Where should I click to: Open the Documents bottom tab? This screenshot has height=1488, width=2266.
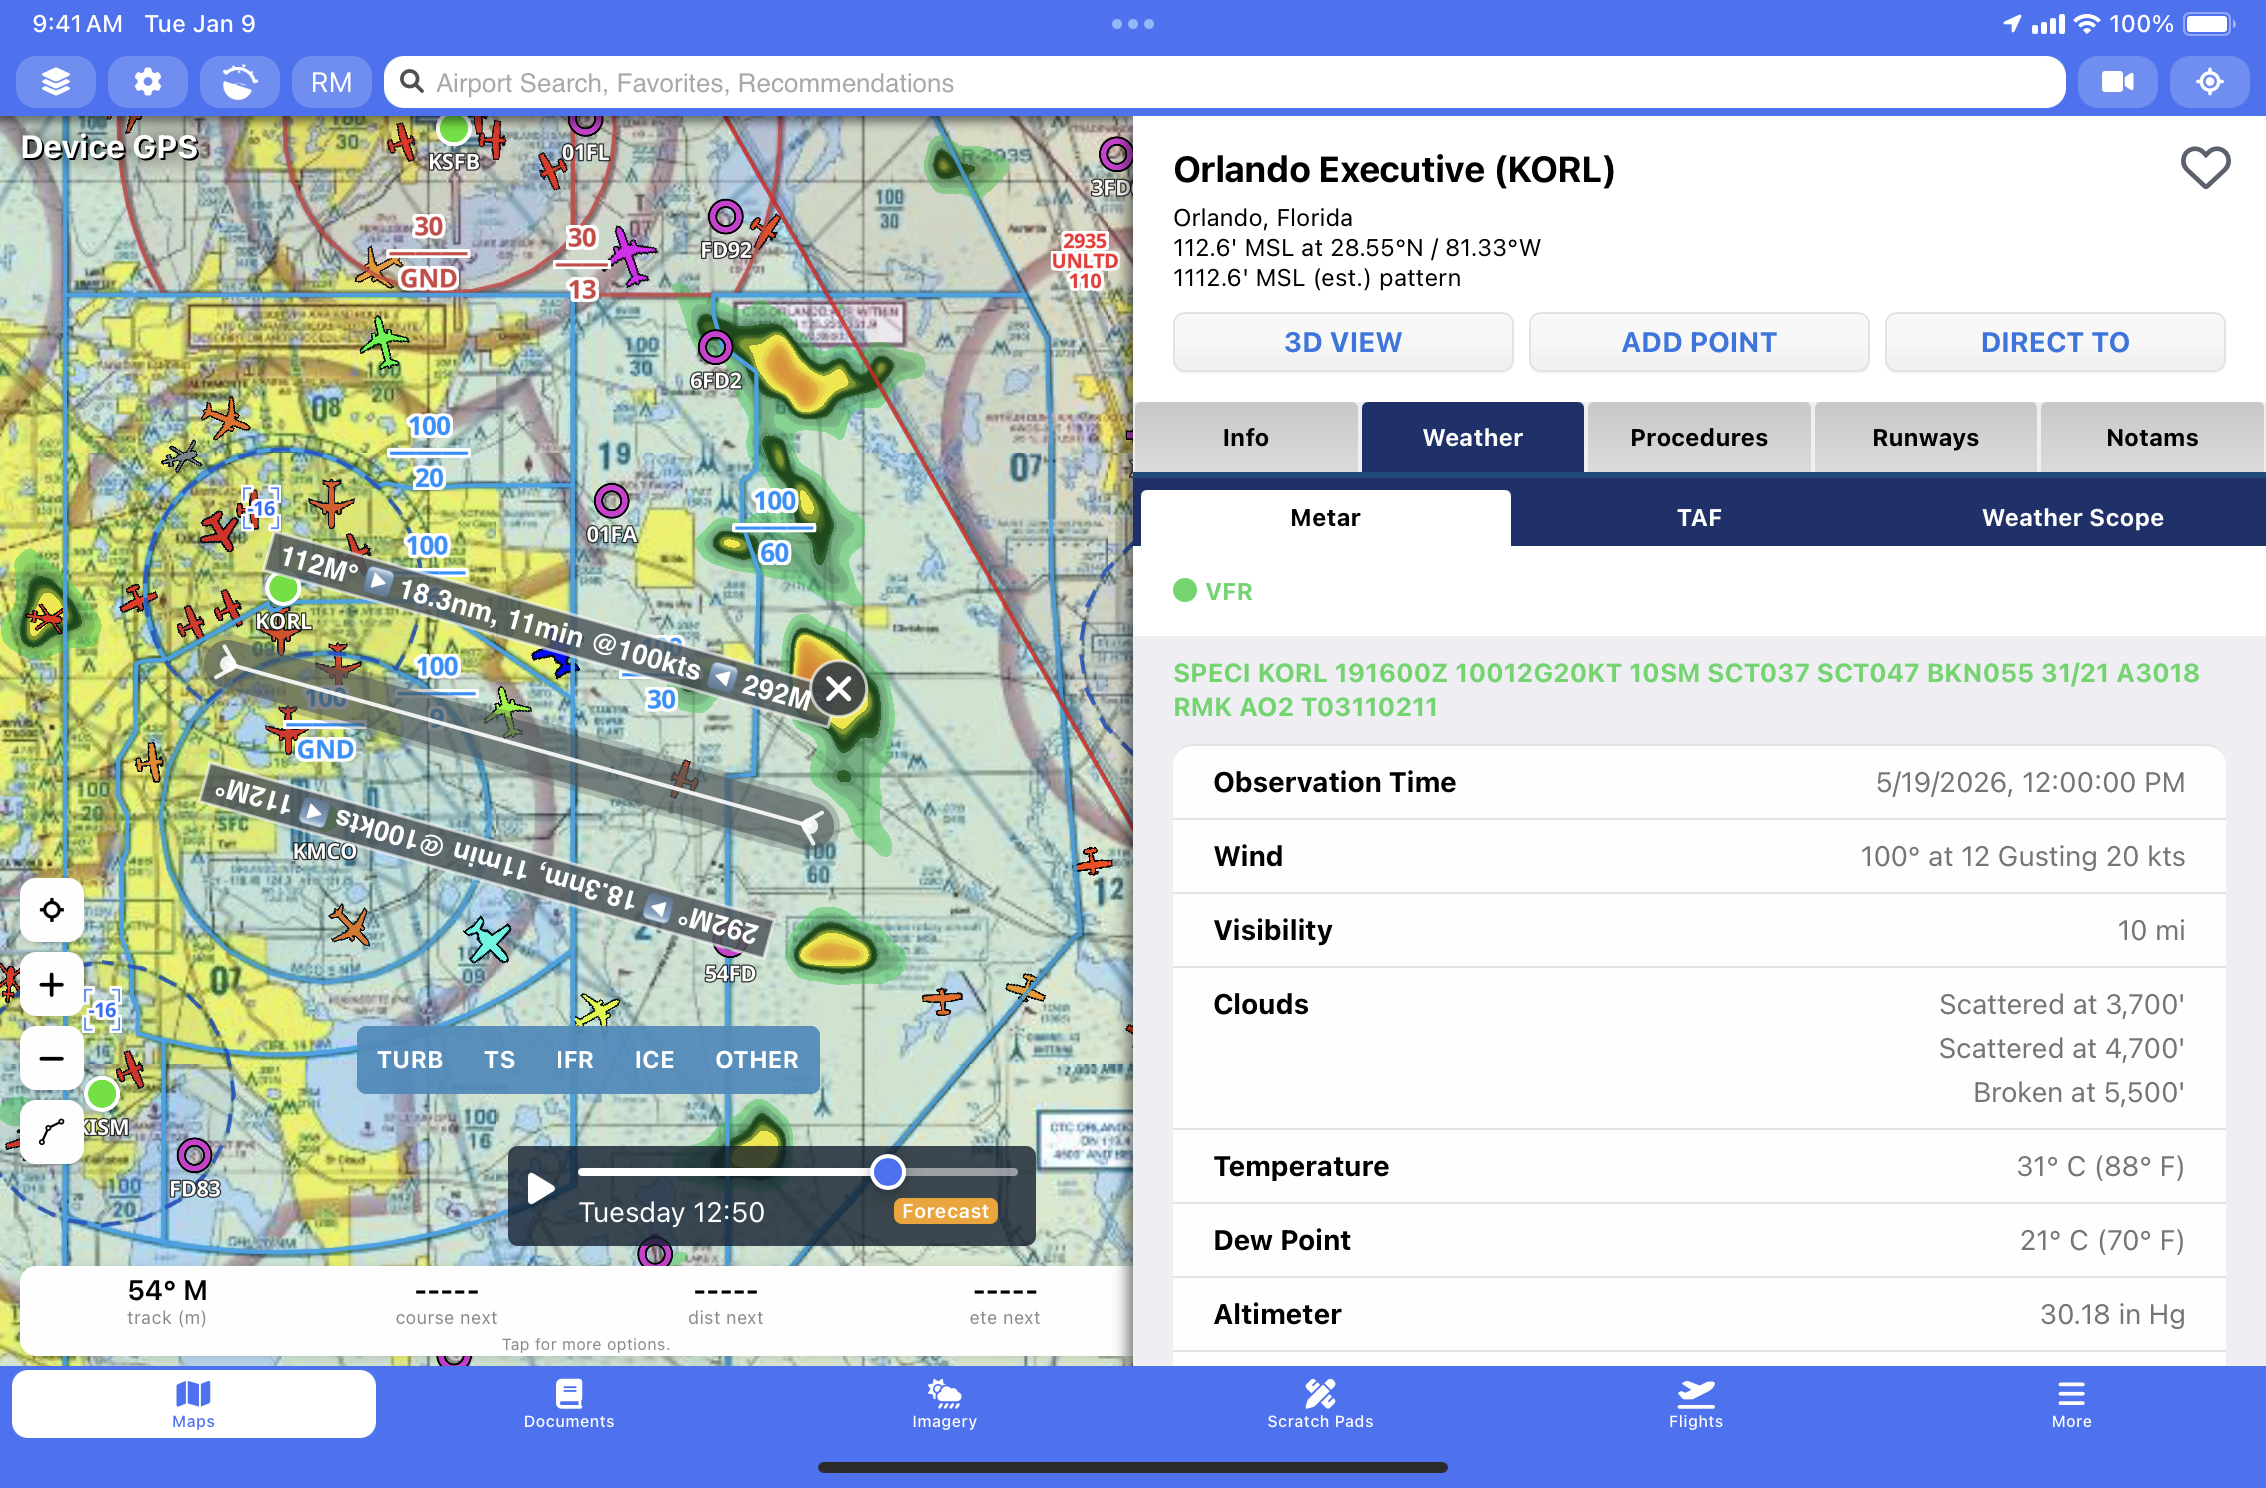tap(569, 1404)
